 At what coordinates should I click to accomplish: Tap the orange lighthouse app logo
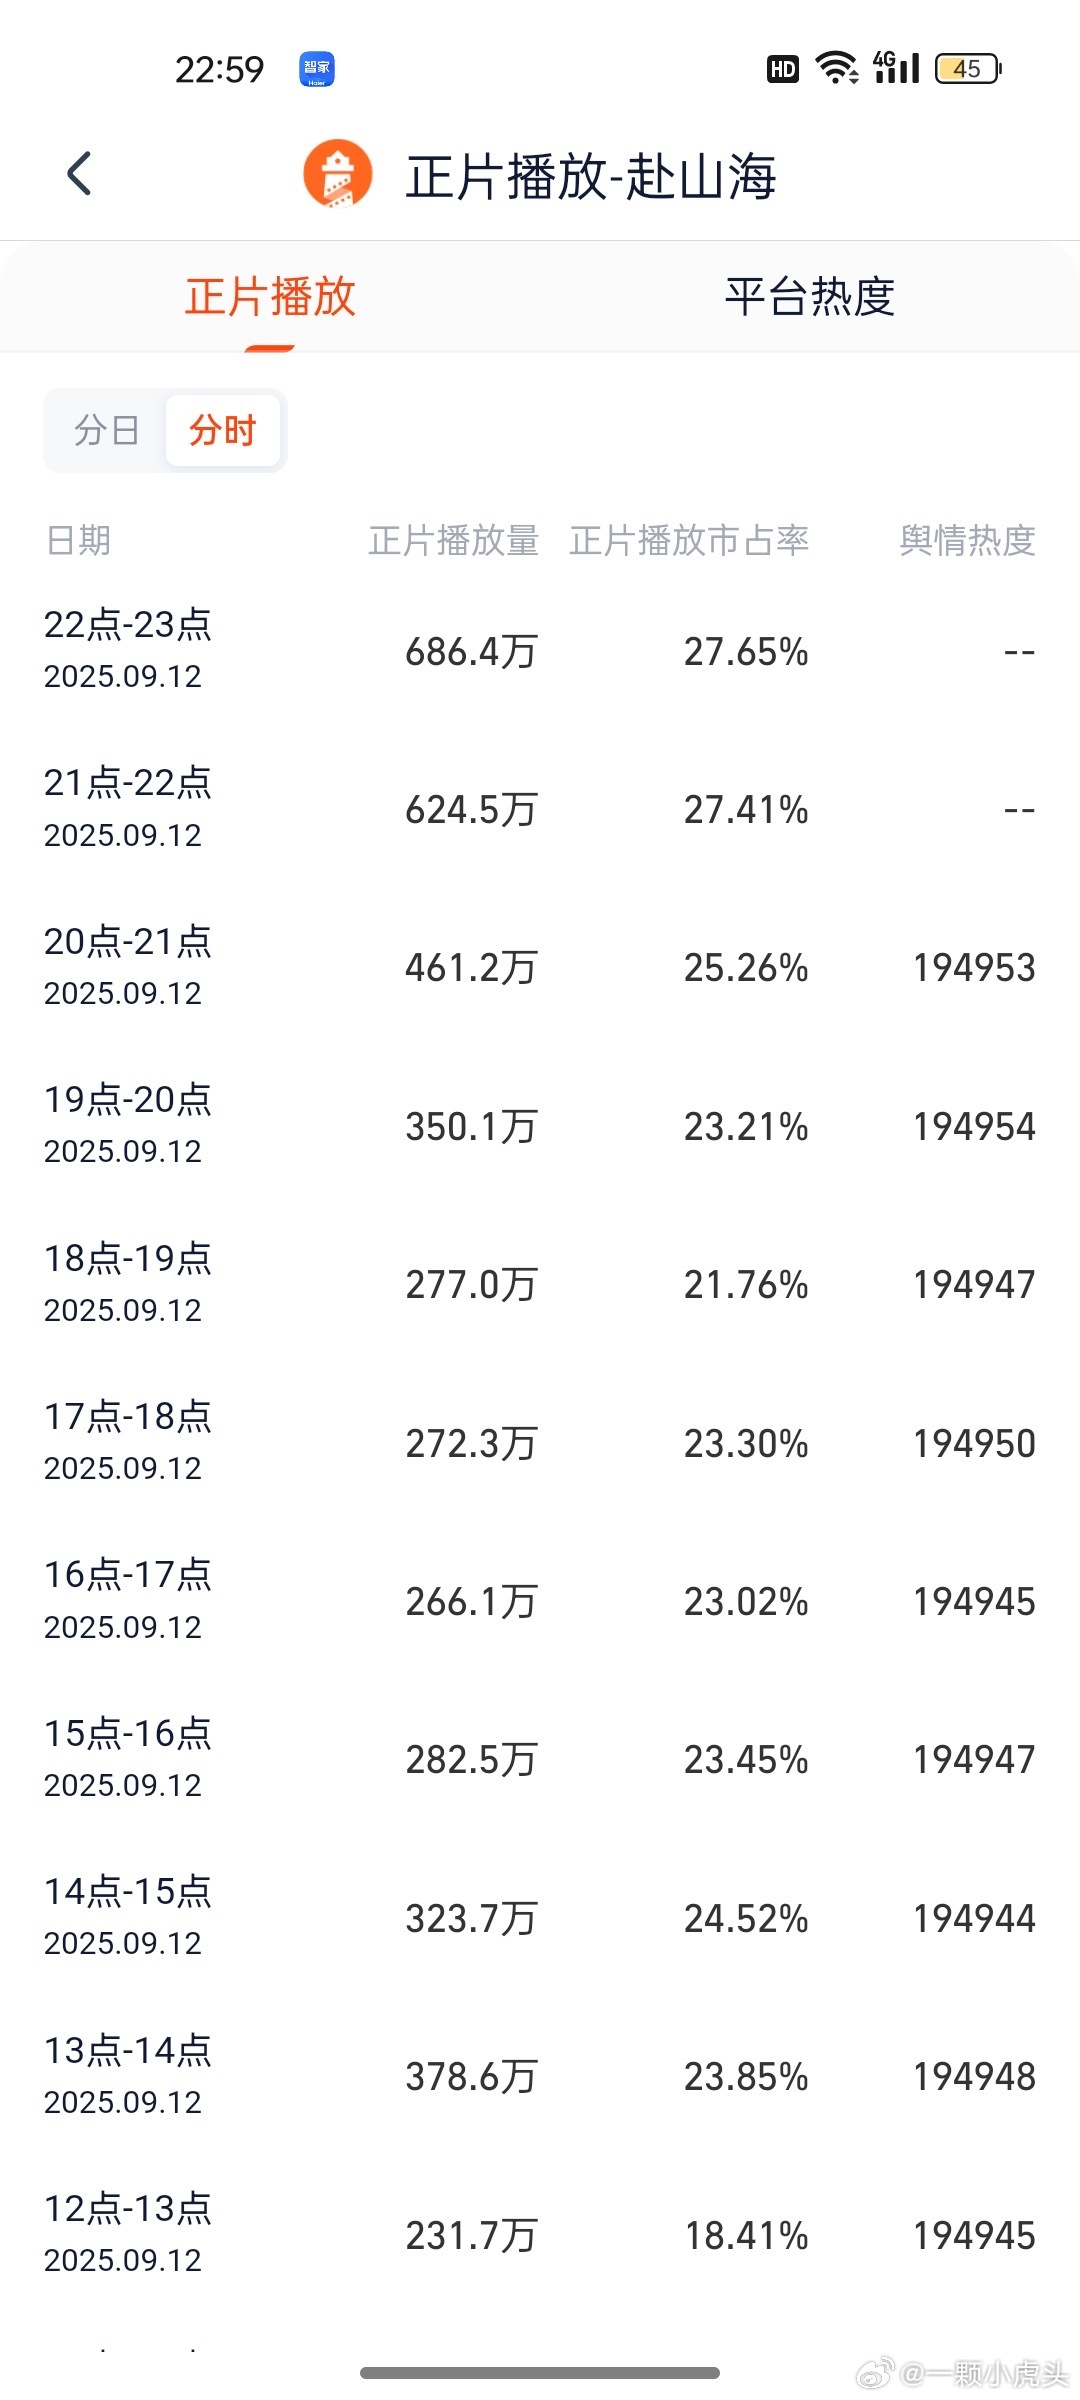tap(339, 174)
